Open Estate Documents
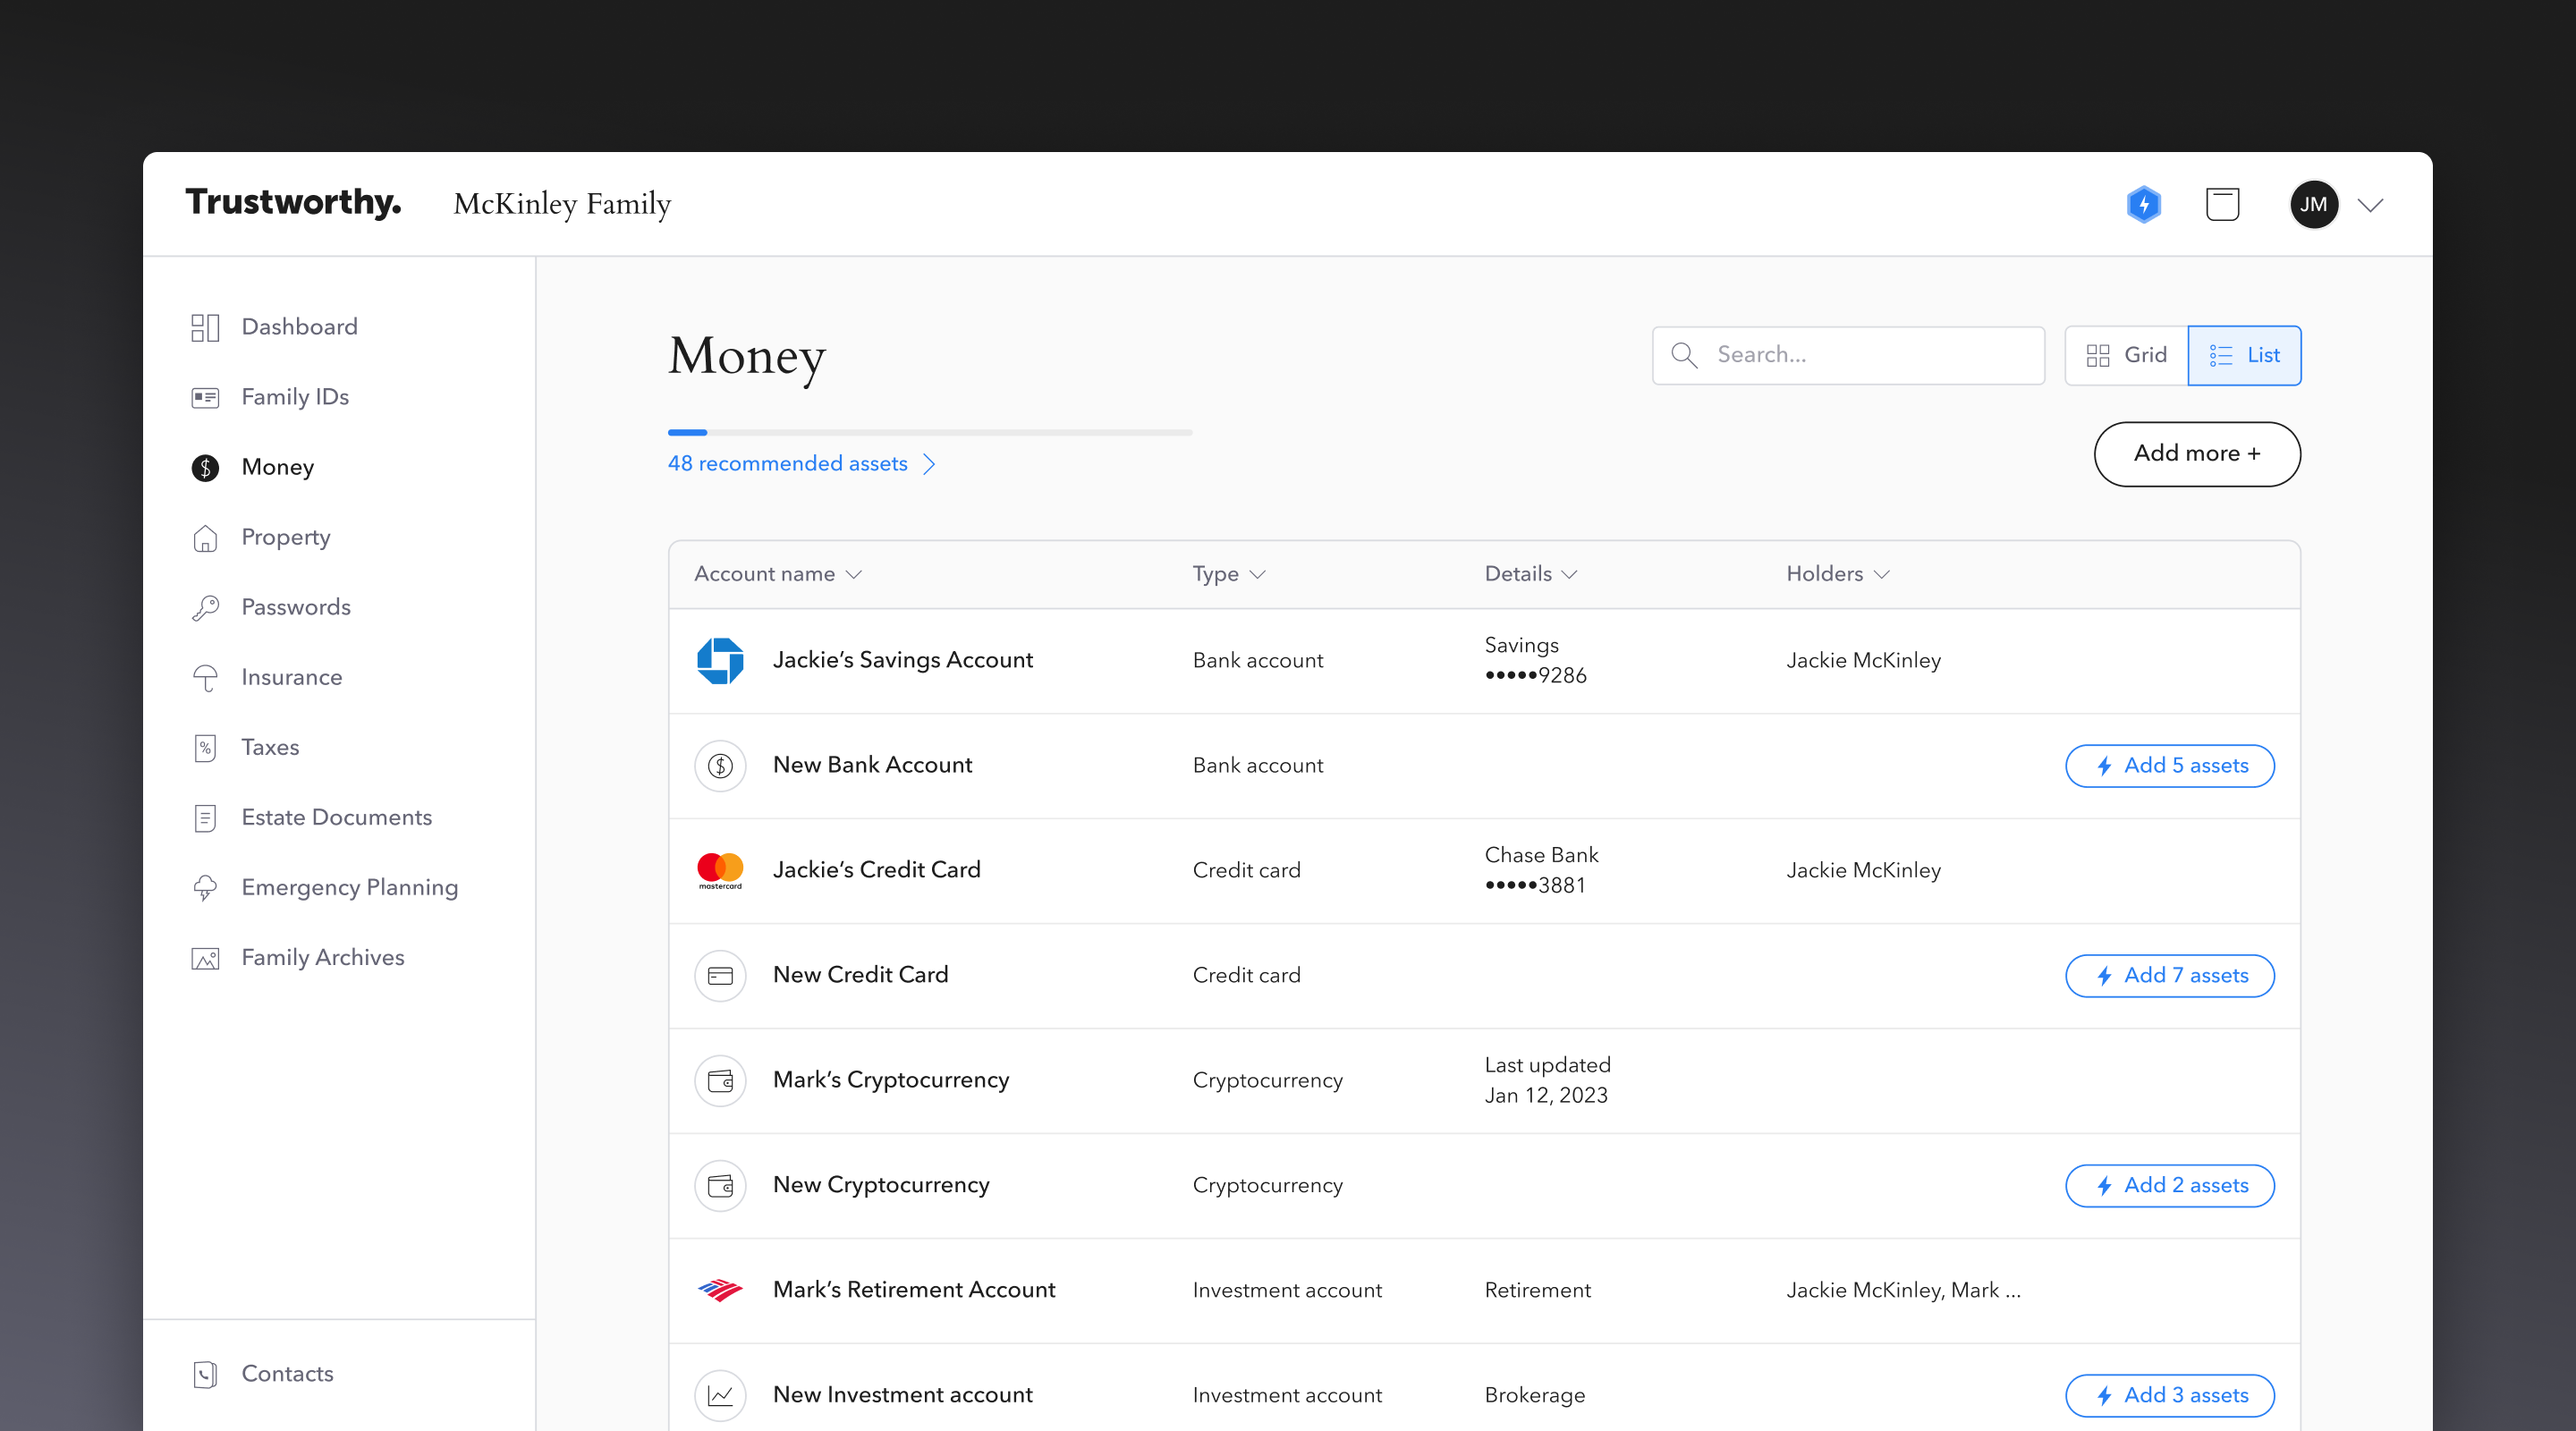The height and width of the screenshot is (1431, 2576). 337,817
